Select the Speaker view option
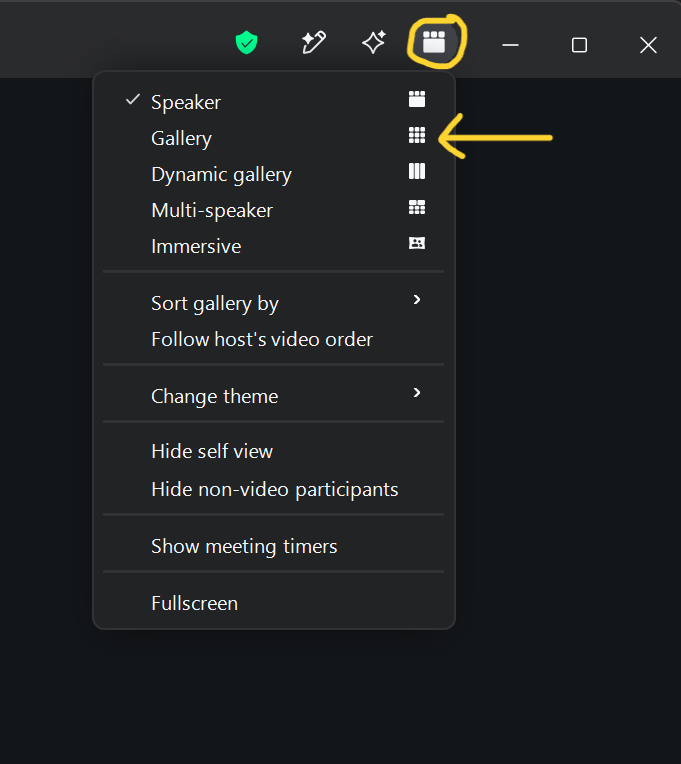The image size is (681, 764). coord(274,102)
